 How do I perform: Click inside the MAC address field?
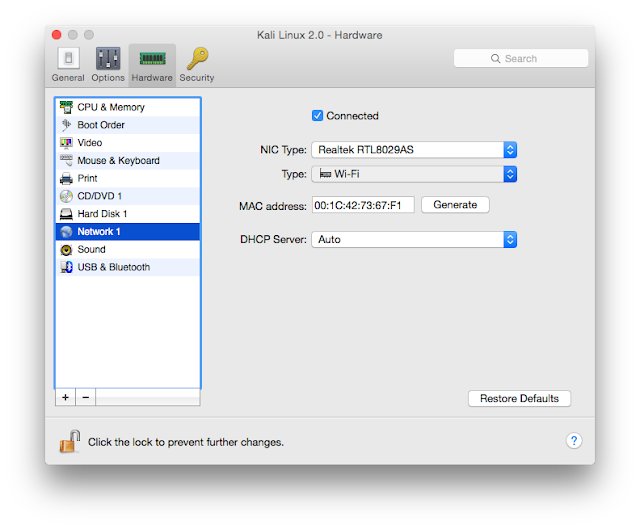click(x=363, y=205)
